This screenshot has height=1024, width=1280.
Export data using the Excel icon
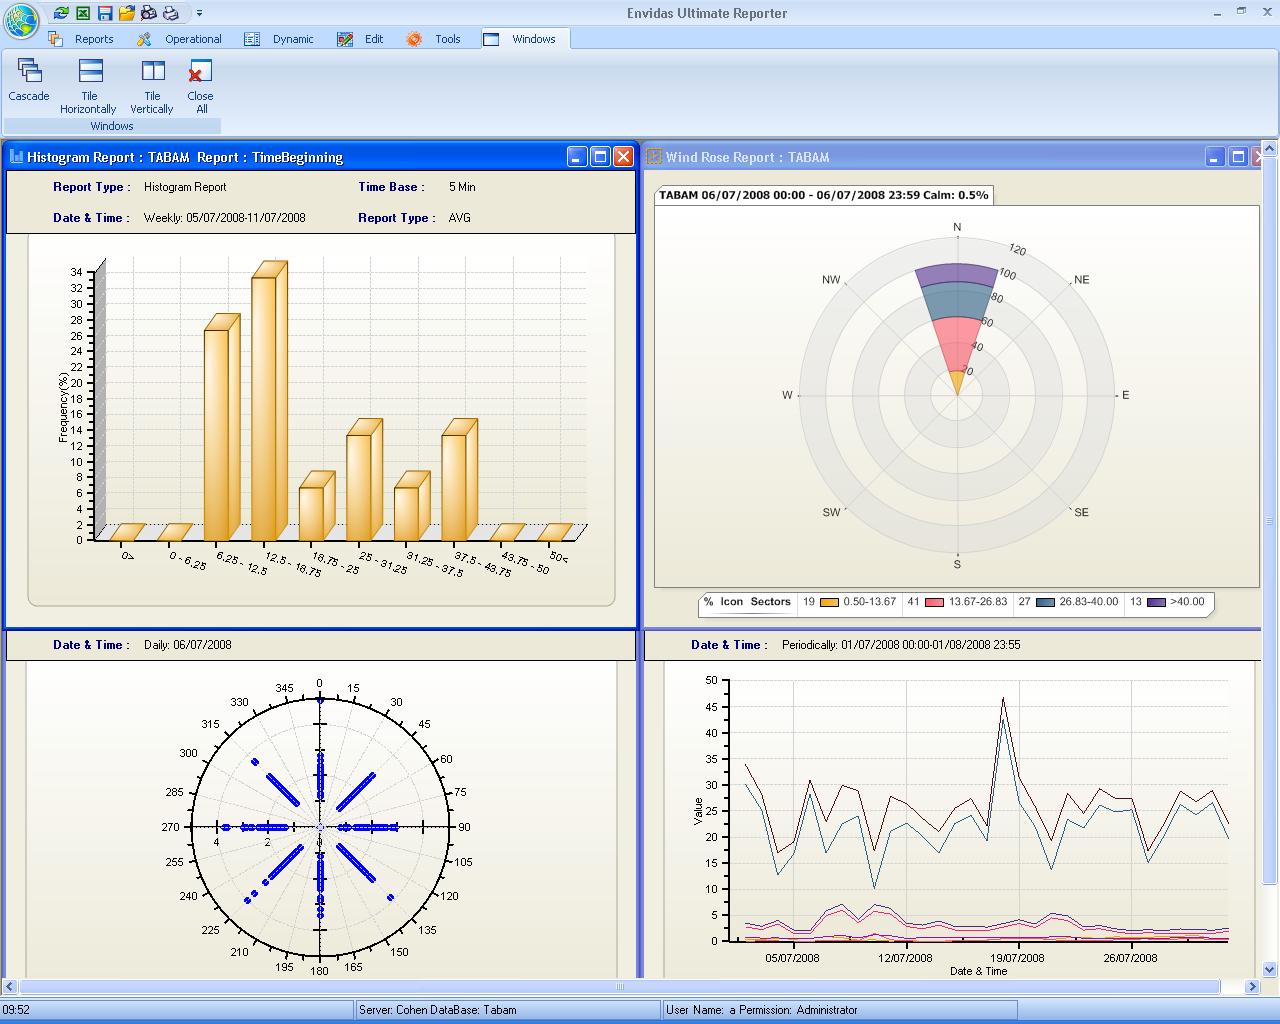83,13
